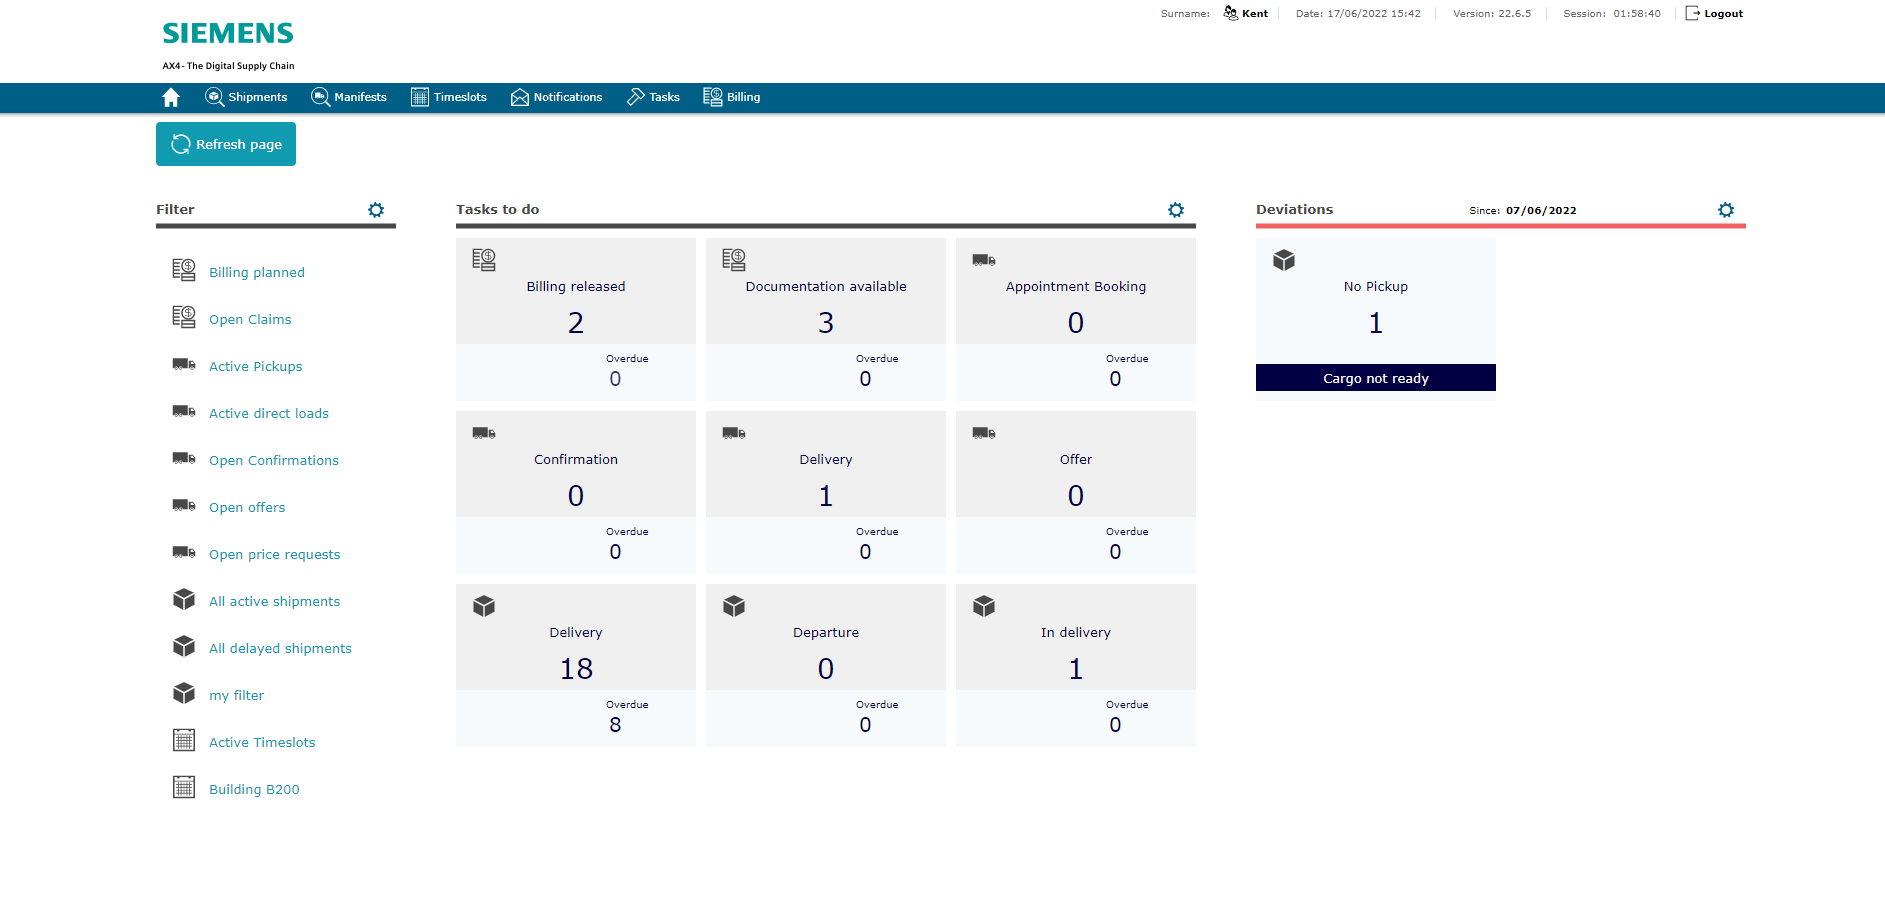1885x902 pixels.
Task: Open the Shipments menu
Action: pyautogui.click(x=246, y=97)
